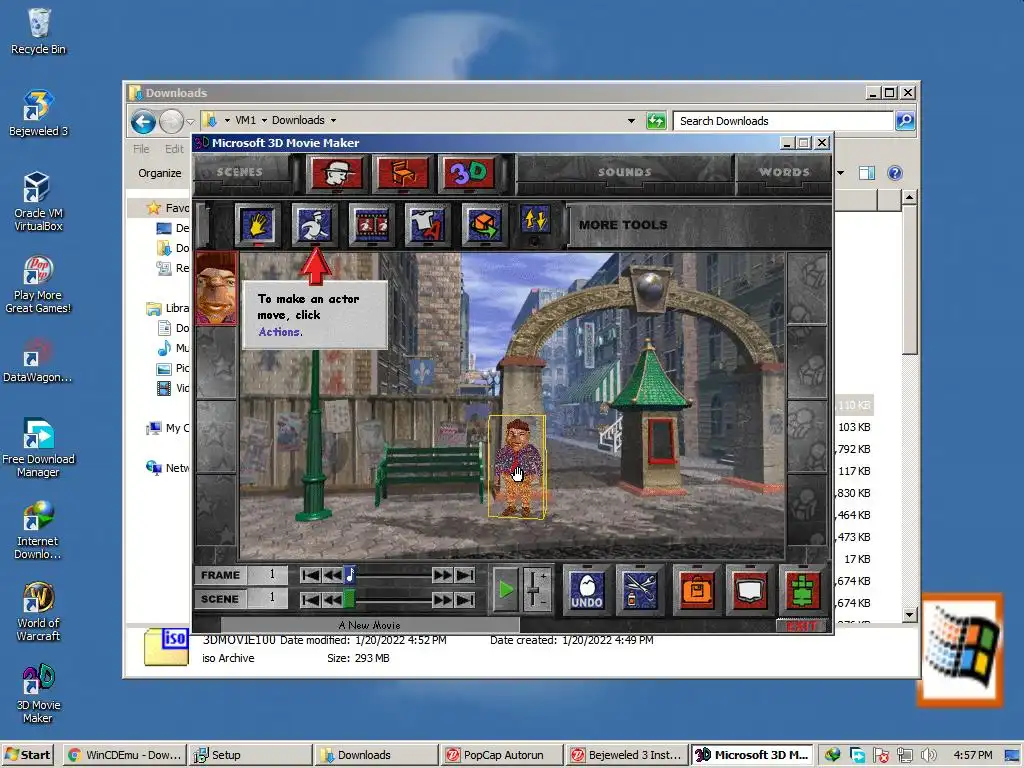Jump to last frame in FRAME row
The image size is (1024, 768).
click(464, 575)
